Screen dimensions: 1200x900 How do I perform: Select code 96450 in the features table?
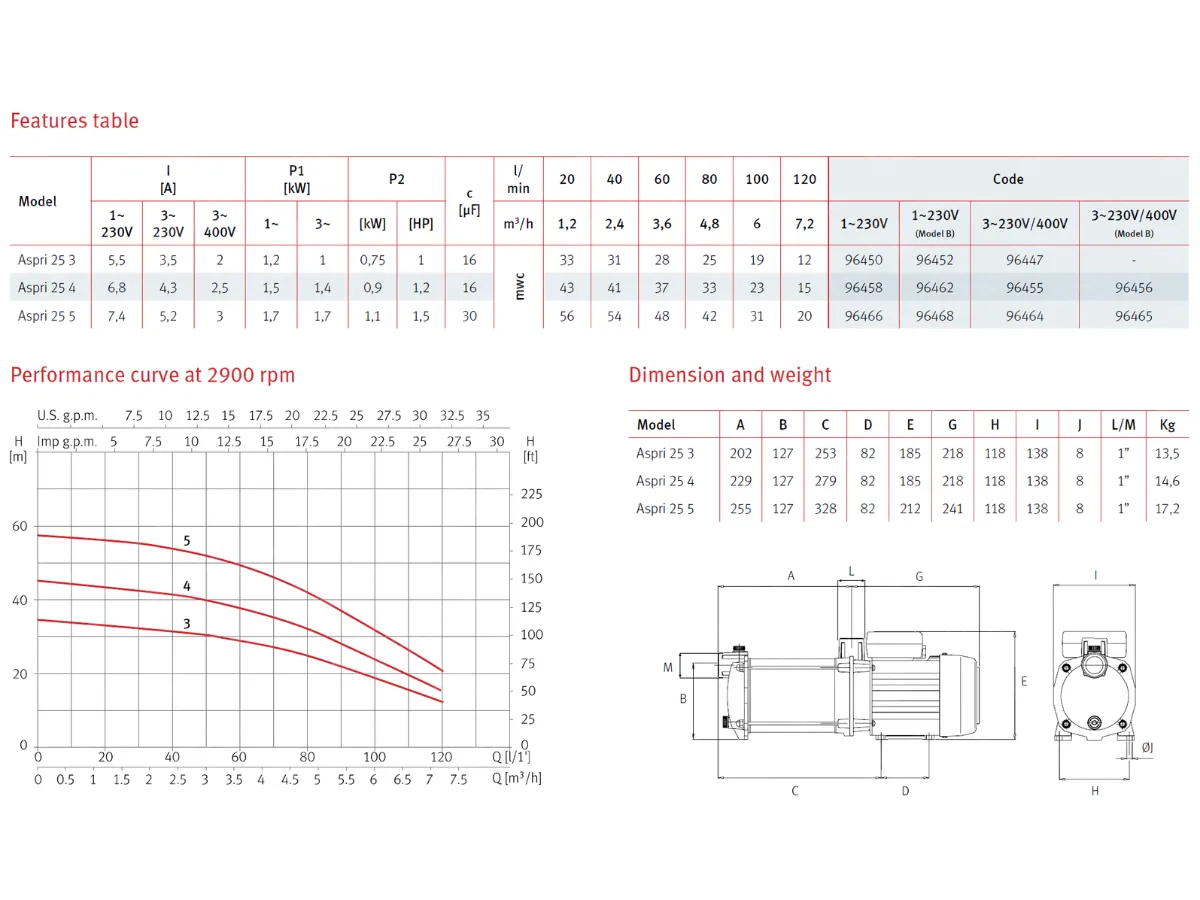864,260
